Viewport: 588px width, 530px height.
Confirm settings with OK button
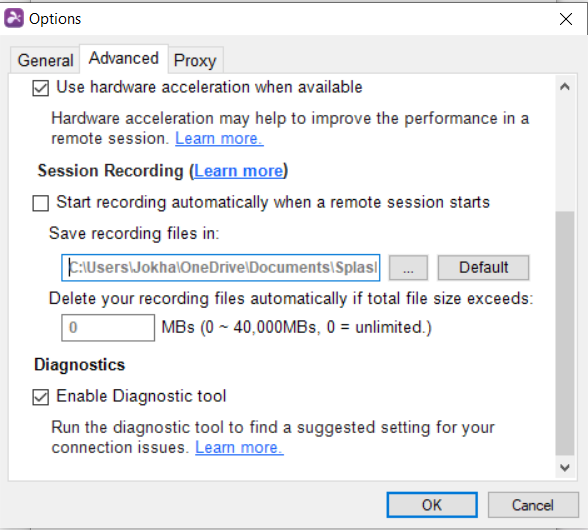[x=432, y=505]
